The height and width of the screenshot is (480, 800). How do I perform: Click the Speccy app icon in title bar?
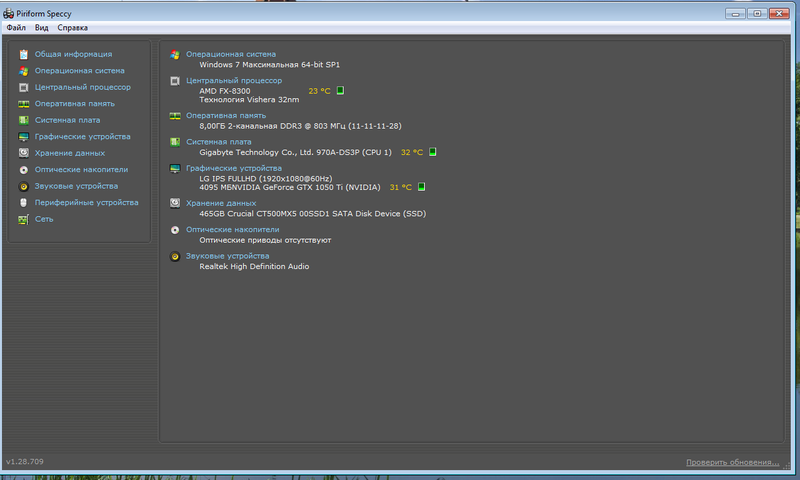point(8,13)
